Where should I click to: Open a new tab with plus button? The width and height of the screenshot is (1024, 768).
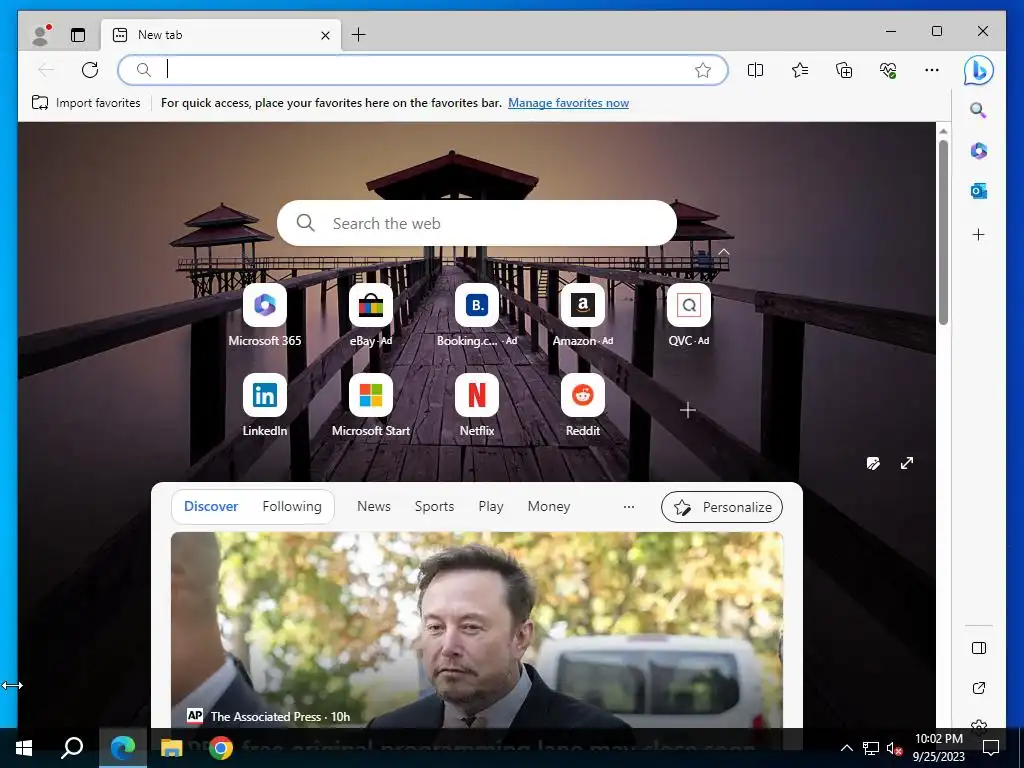coord(359,35)
